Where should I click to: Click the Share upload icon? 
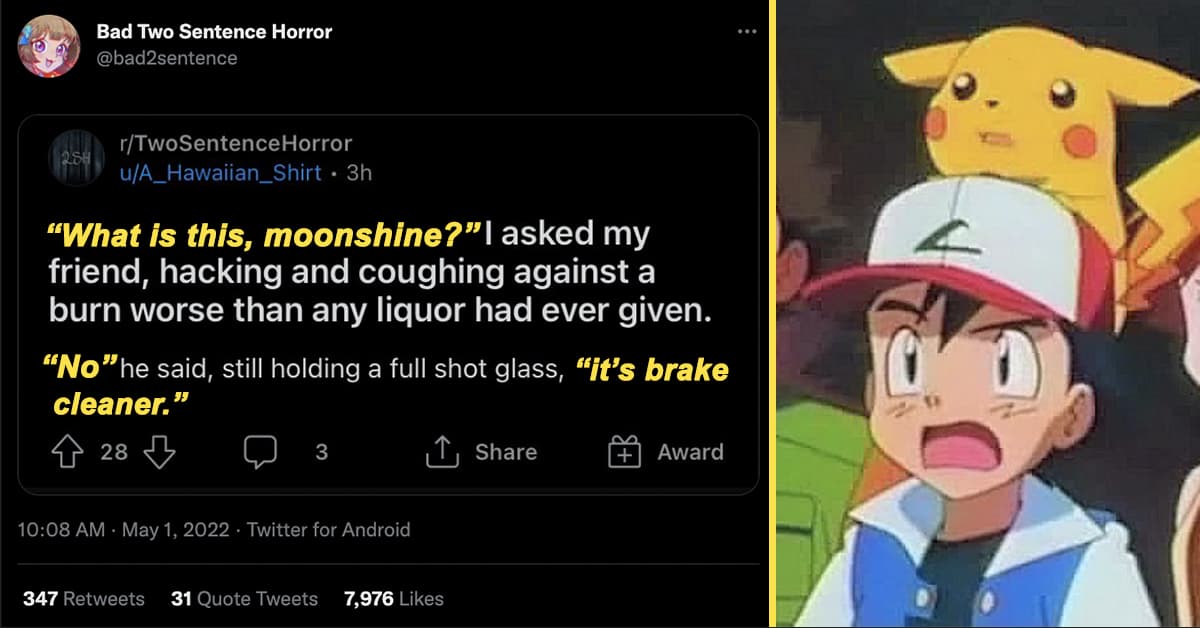(x=441, y=452)
